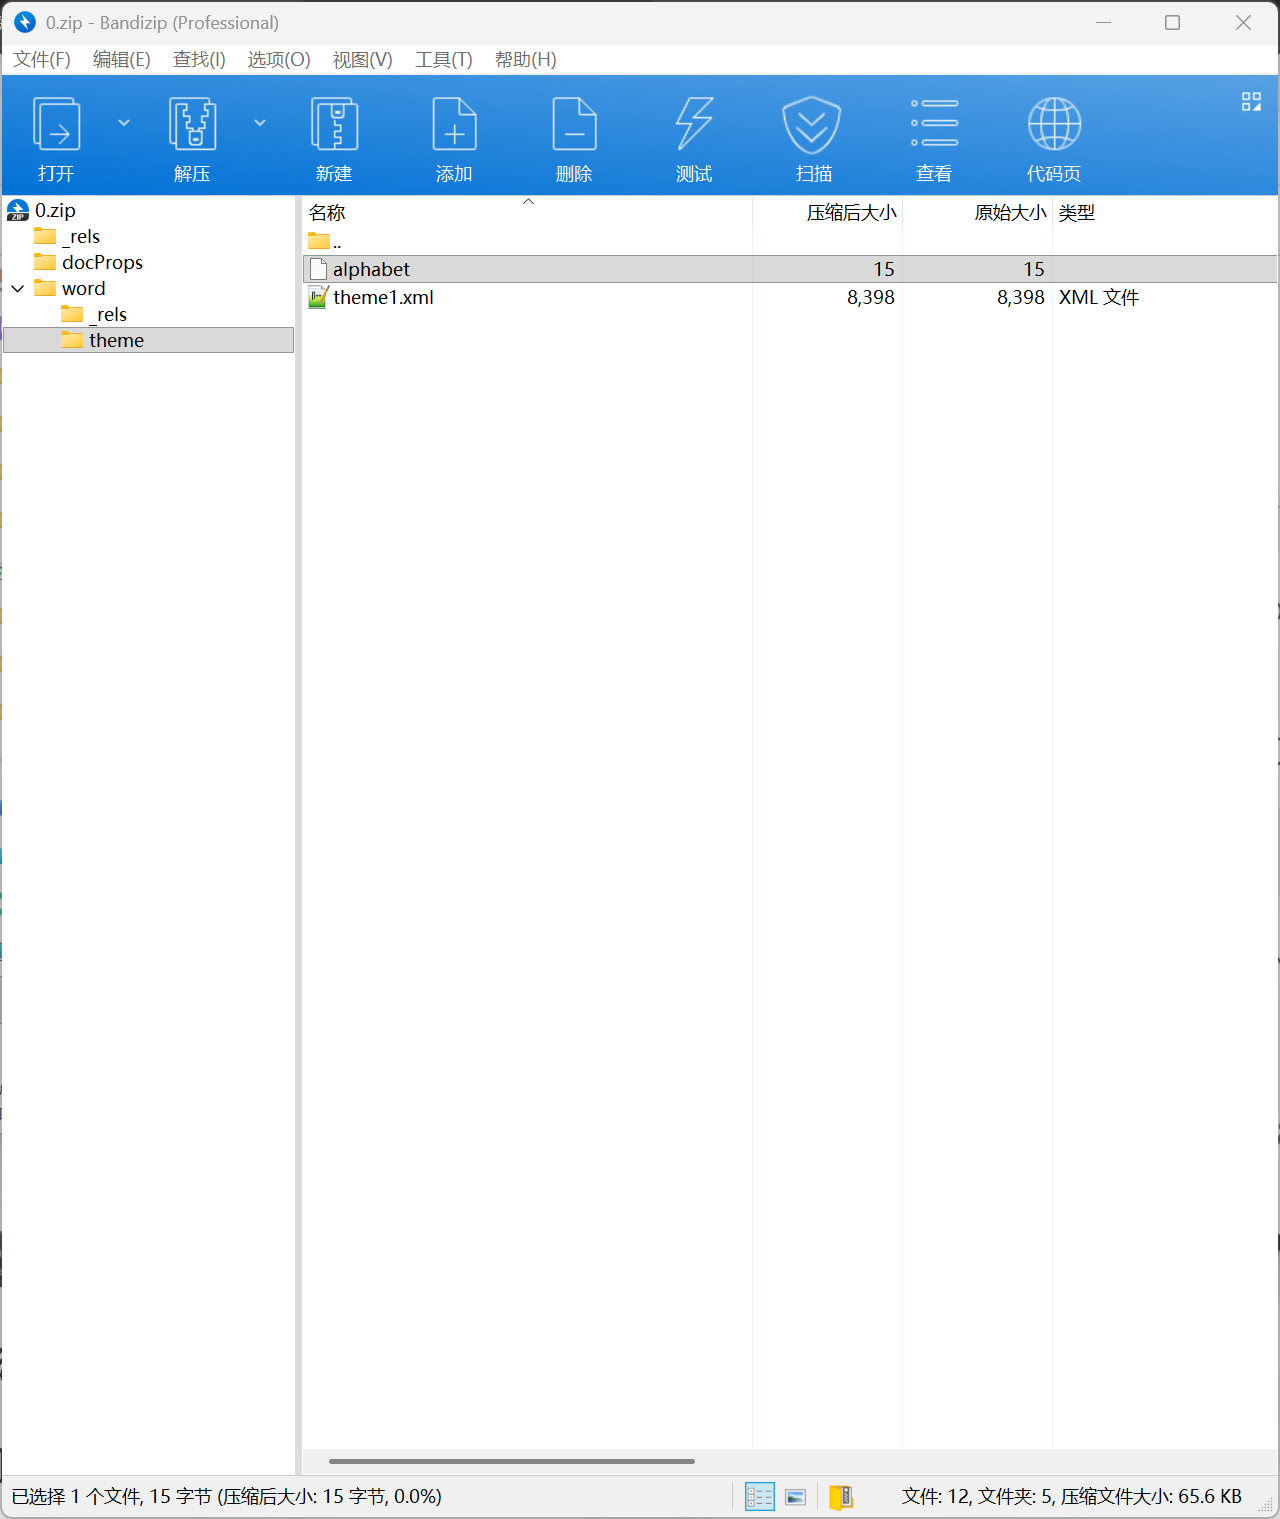The height and width of the screenshot is (1519, 1280).
Task: Open the dropdown arrow beside Extract (解压)
Action: click(260, 123)
